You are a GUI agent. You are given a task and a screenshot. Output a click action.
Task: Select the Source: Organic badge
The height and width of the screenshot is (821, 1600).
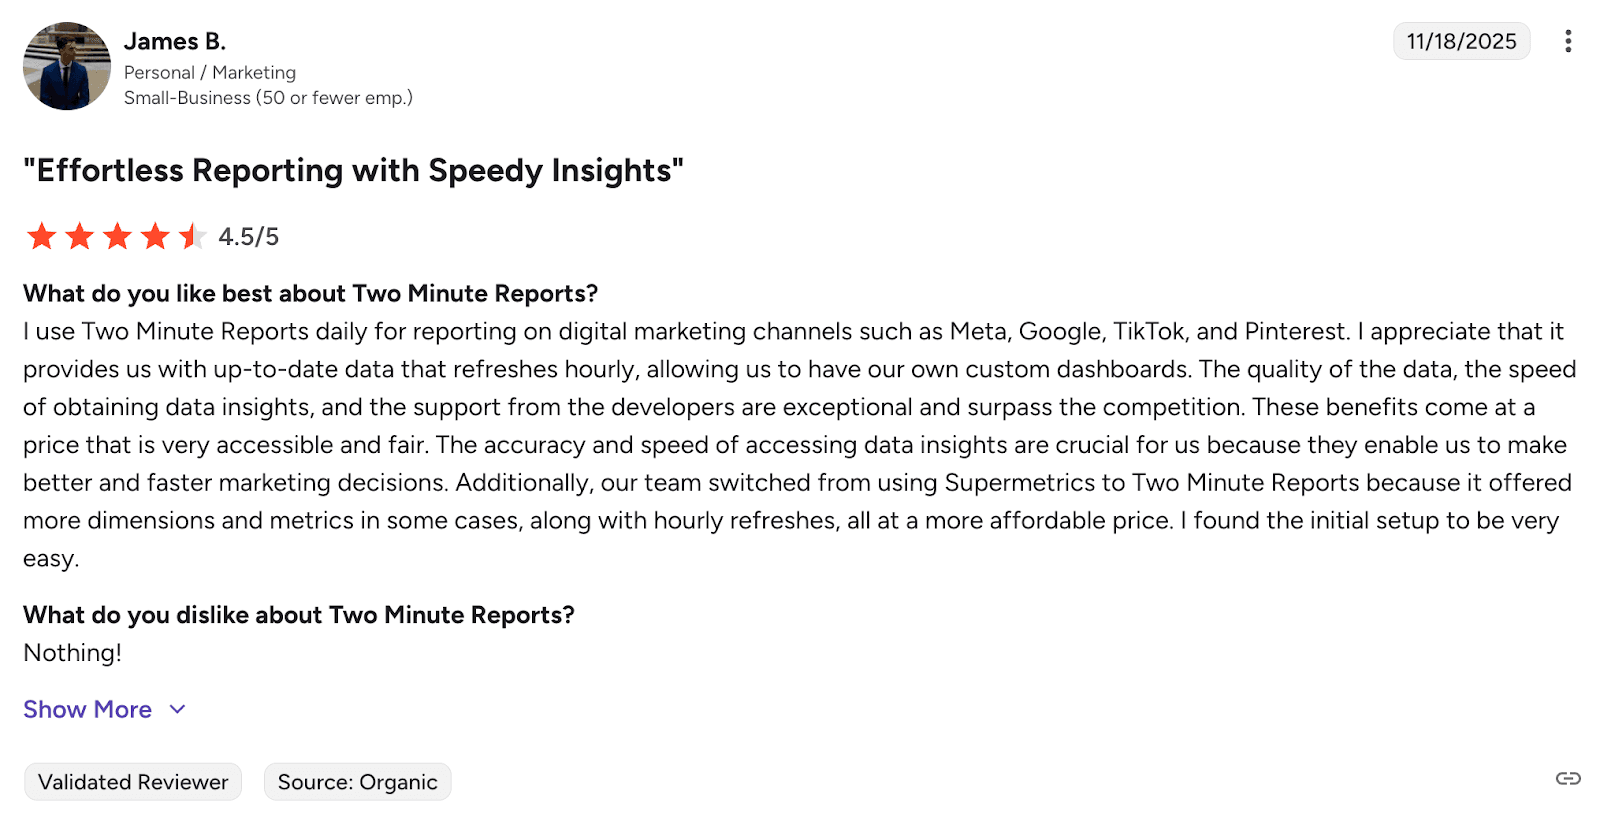coord(357,782)
